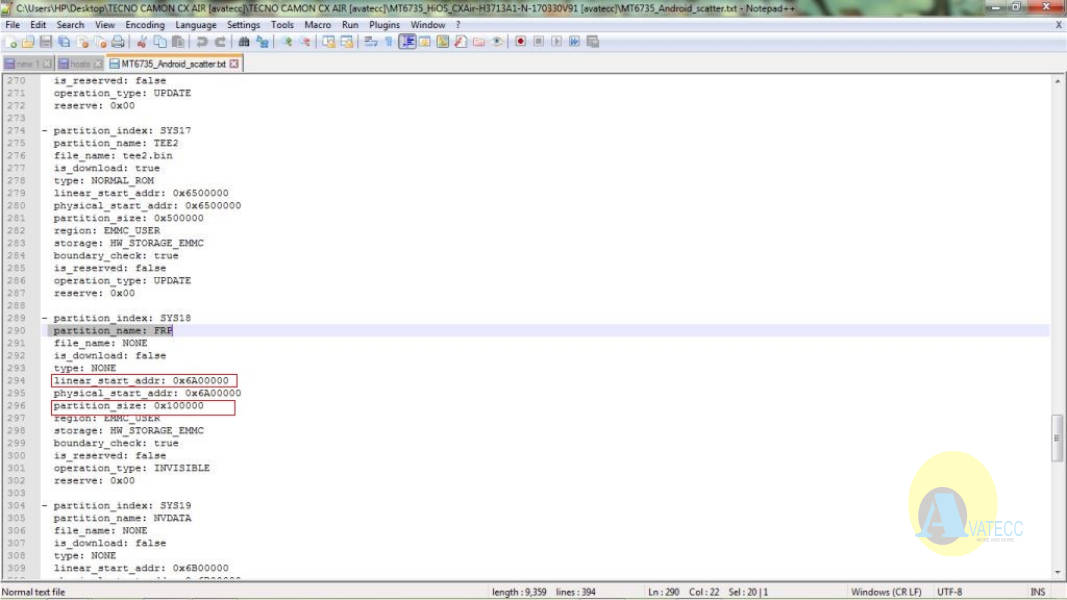The height and width of the screenshot is (600, 1067).
Task: Click the Replace toolbar icon
Action: (262, 42)
